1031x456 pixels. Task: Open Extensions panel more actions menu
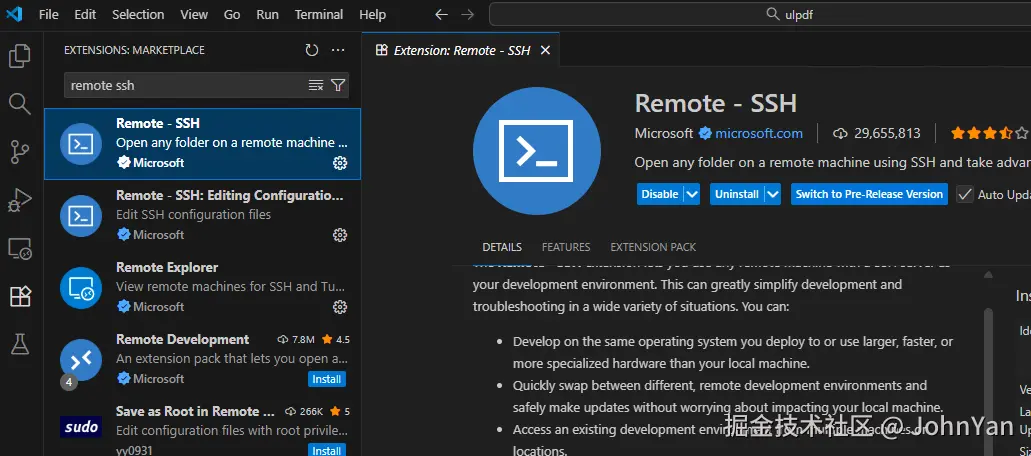(x=338, y=50)
